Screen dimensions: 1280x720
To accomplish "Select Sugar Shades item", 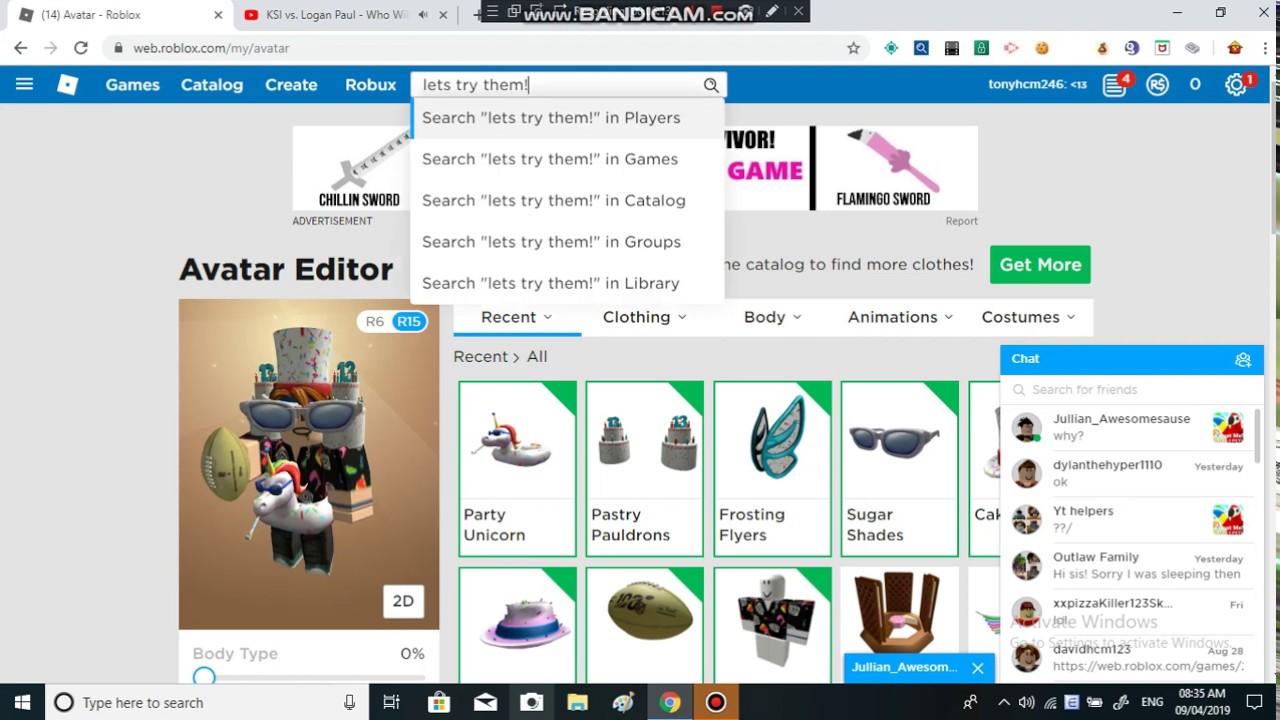I will click(x=899, y=469).
